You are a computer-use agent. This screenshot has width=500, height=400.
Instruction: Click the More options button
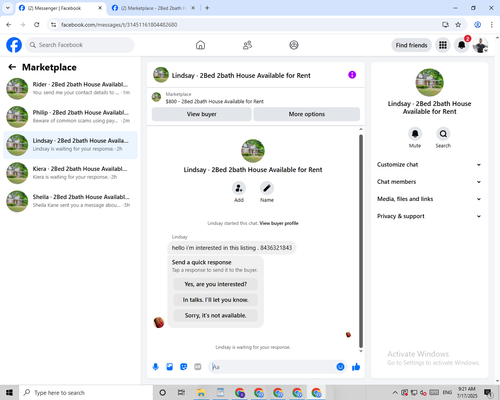[x=307, y=114]
